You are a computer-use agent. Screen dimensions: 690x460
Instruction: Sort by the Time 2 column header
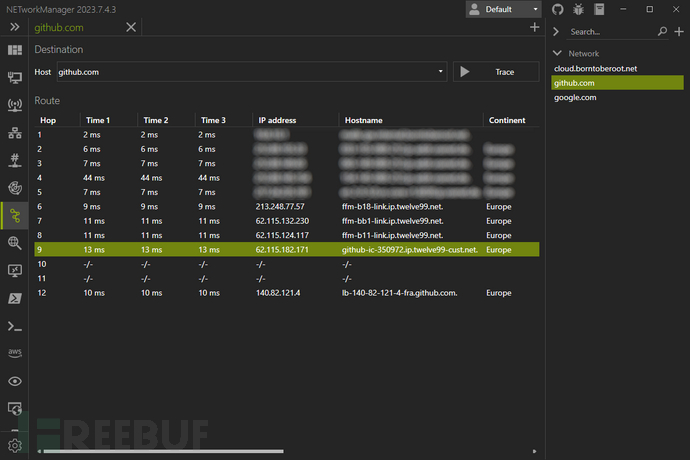pyautogui.click(x=156, y=120)
